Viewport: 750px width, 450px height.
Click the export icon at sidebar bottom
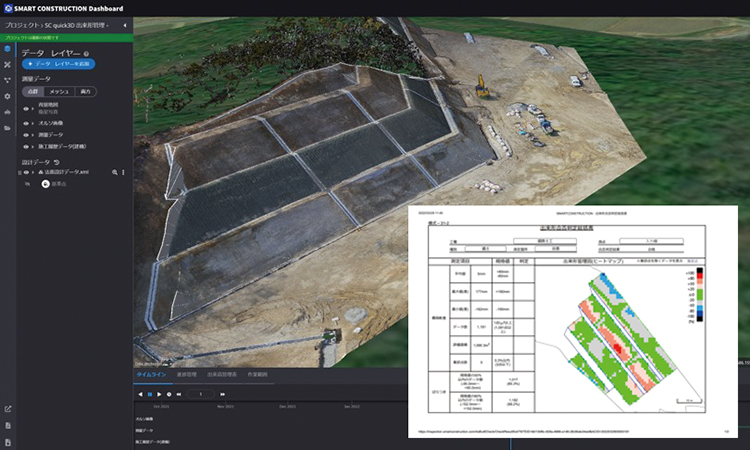coord(7,408)
